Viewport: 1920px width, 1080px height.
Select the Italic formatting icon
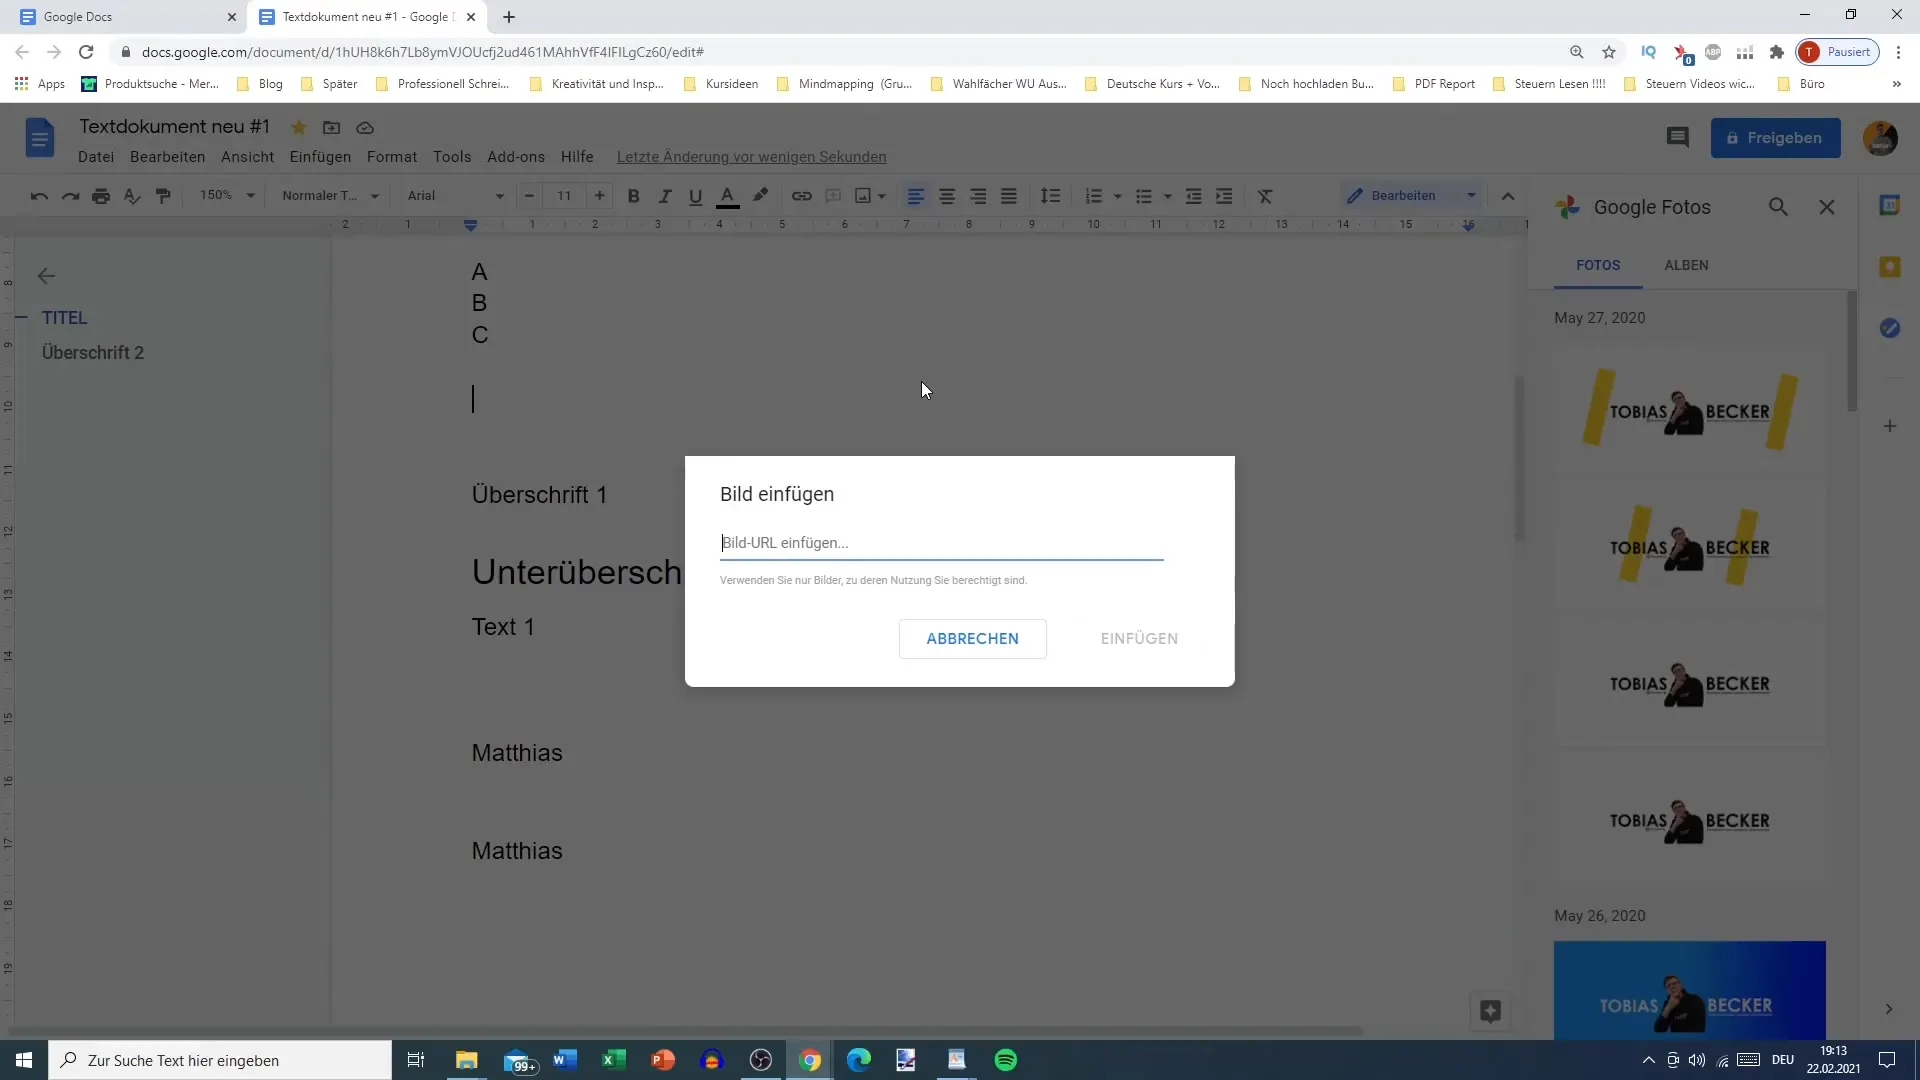665,195
